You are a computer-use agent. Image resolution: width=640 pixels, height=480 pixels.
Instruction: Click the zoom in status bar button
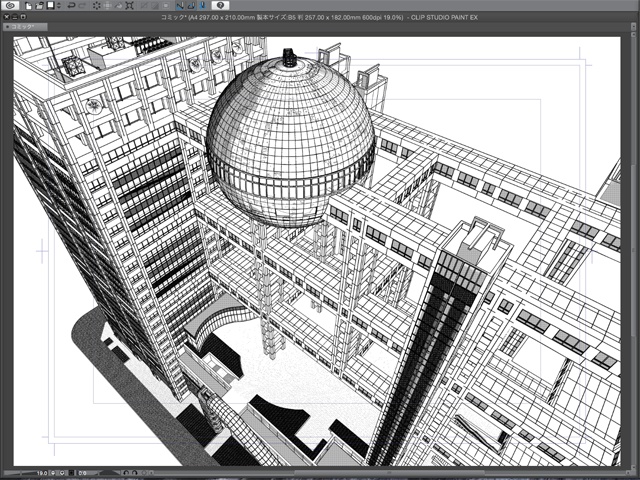coord(62,473)
